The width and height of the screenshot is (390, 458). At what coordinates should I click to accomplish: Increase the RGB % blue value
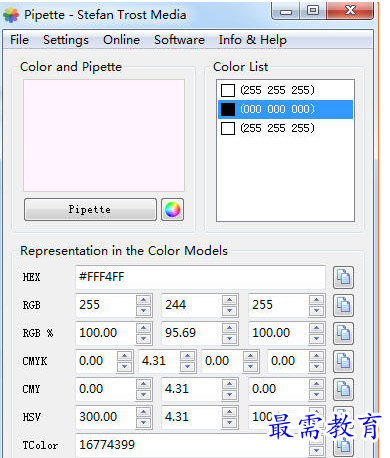point(316,328)
